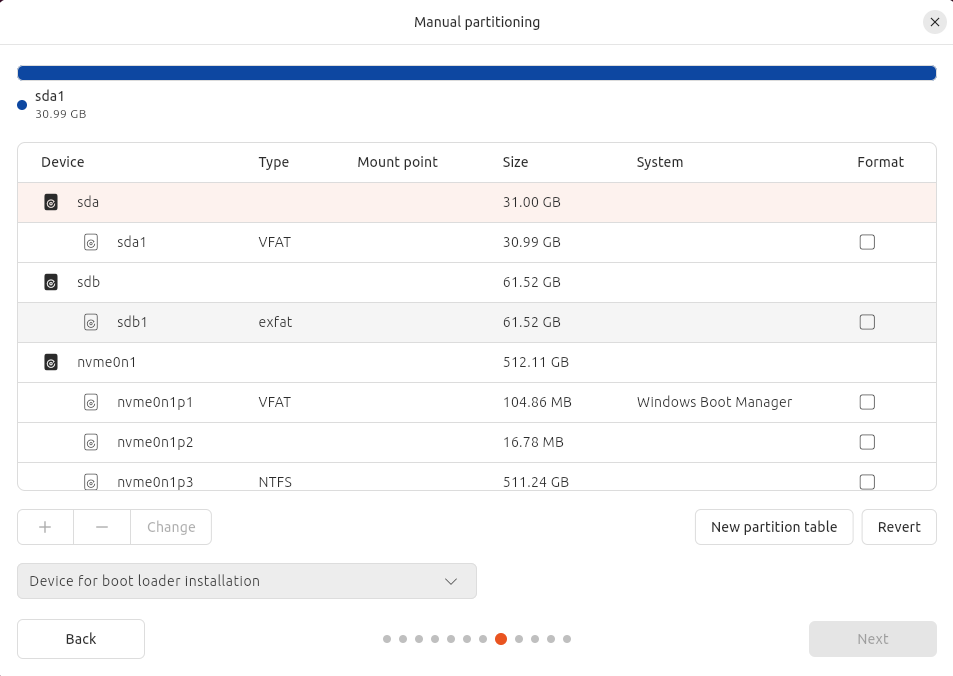
Task: Toggle Format checkbox for sdb1
Action: (x=867, y=322)
